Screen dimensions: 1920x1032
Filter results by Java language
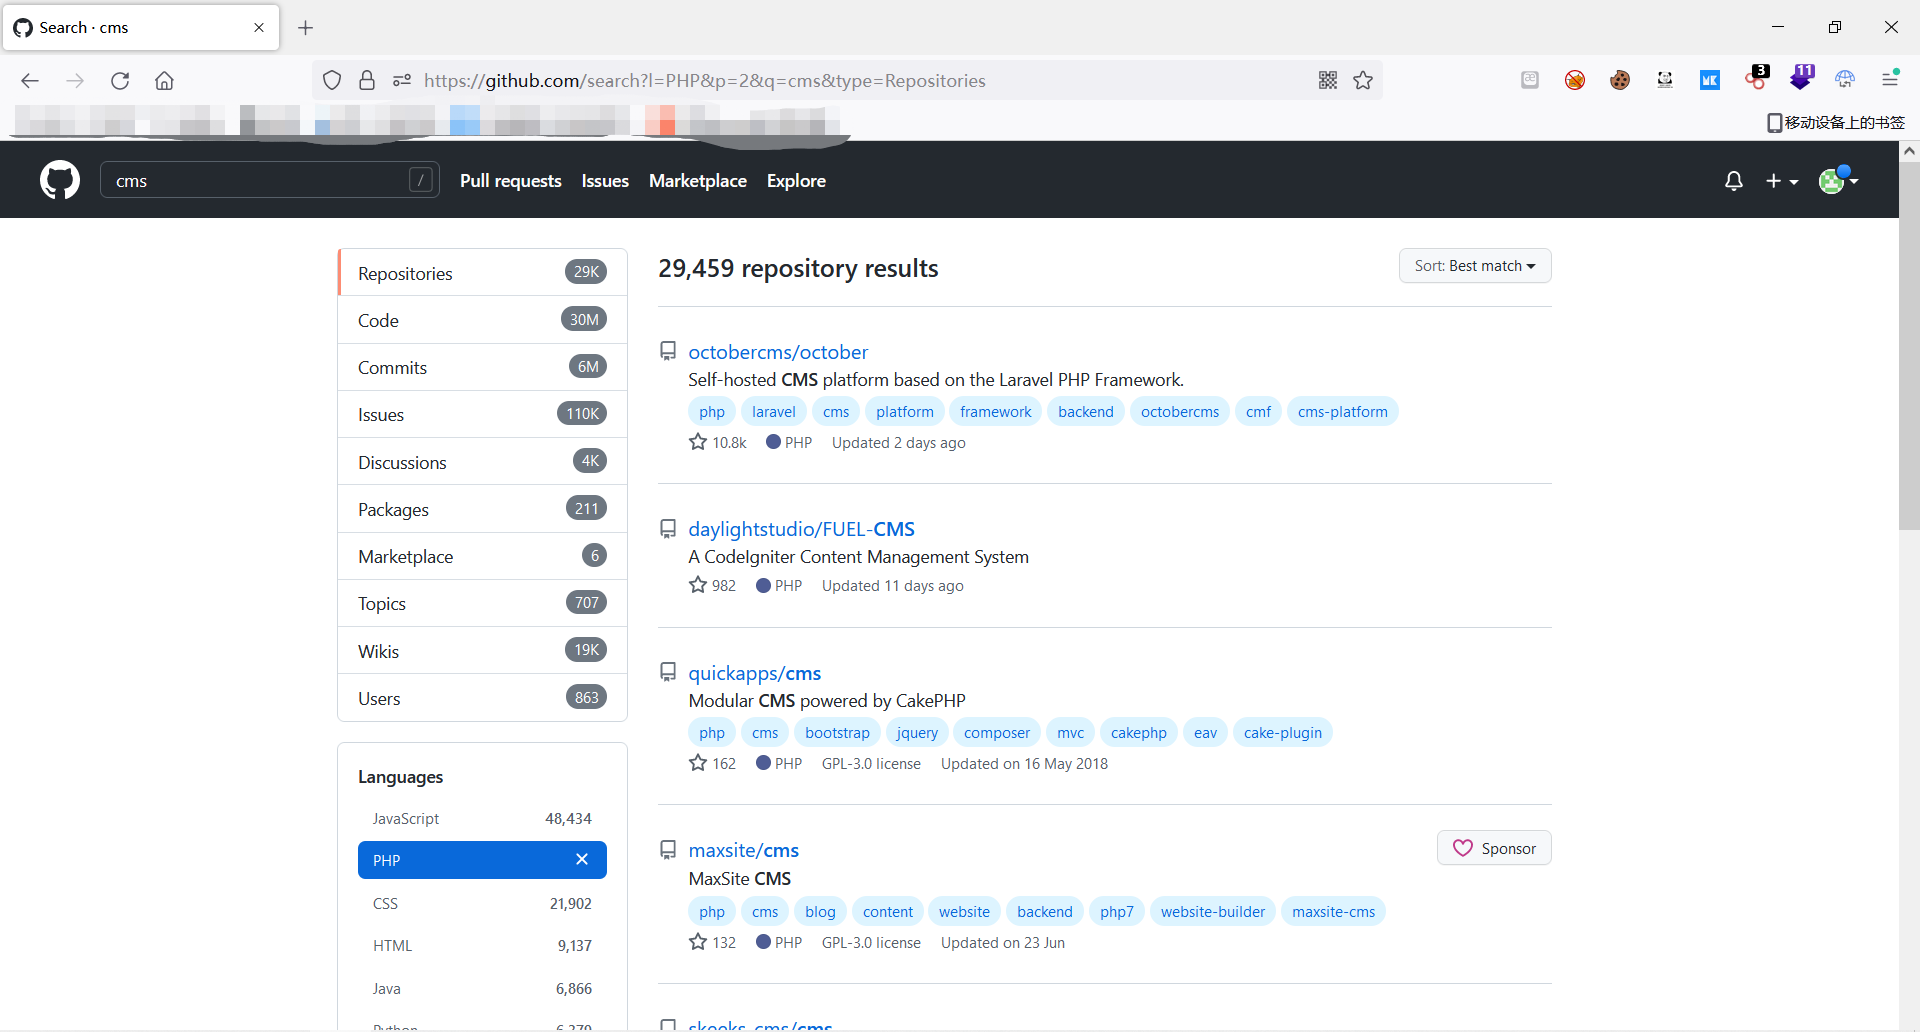point(482,988)
